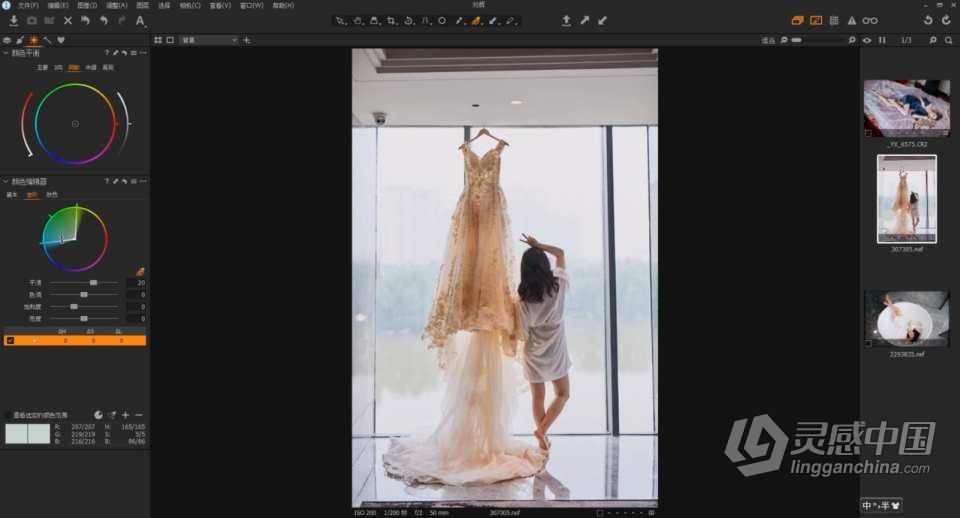
Task: Select the Pan hand tool
Action: [x=358, y=21]
